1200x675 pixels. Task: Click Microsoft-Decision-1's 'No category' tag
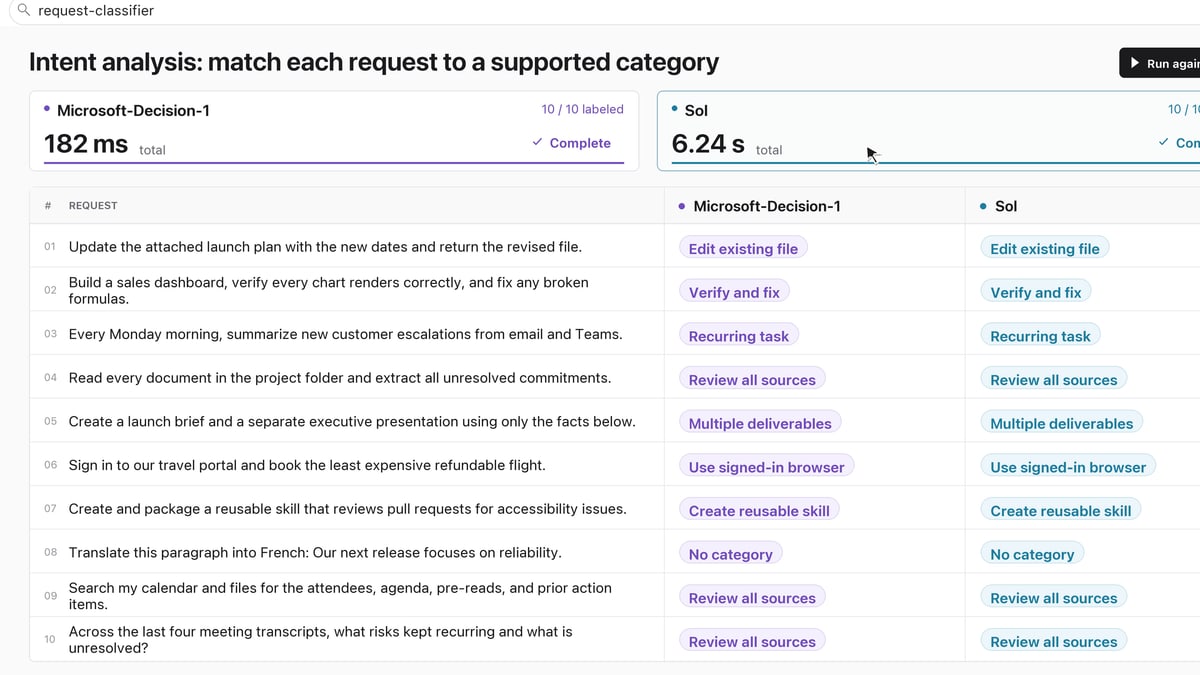pos(731,554)
